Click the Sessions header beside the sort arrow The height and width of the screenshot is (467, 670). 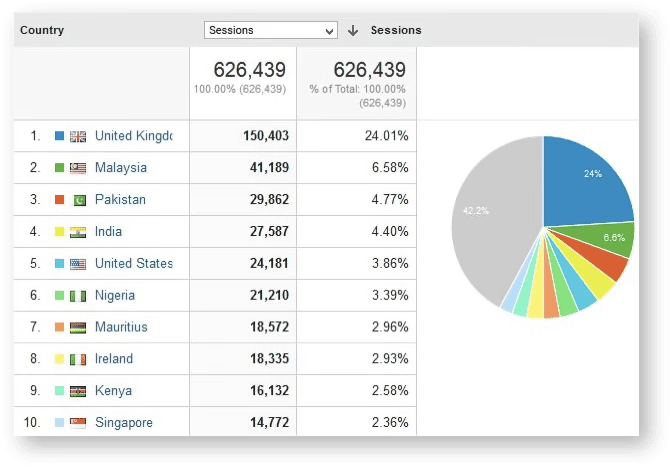[x=396, y=30]
